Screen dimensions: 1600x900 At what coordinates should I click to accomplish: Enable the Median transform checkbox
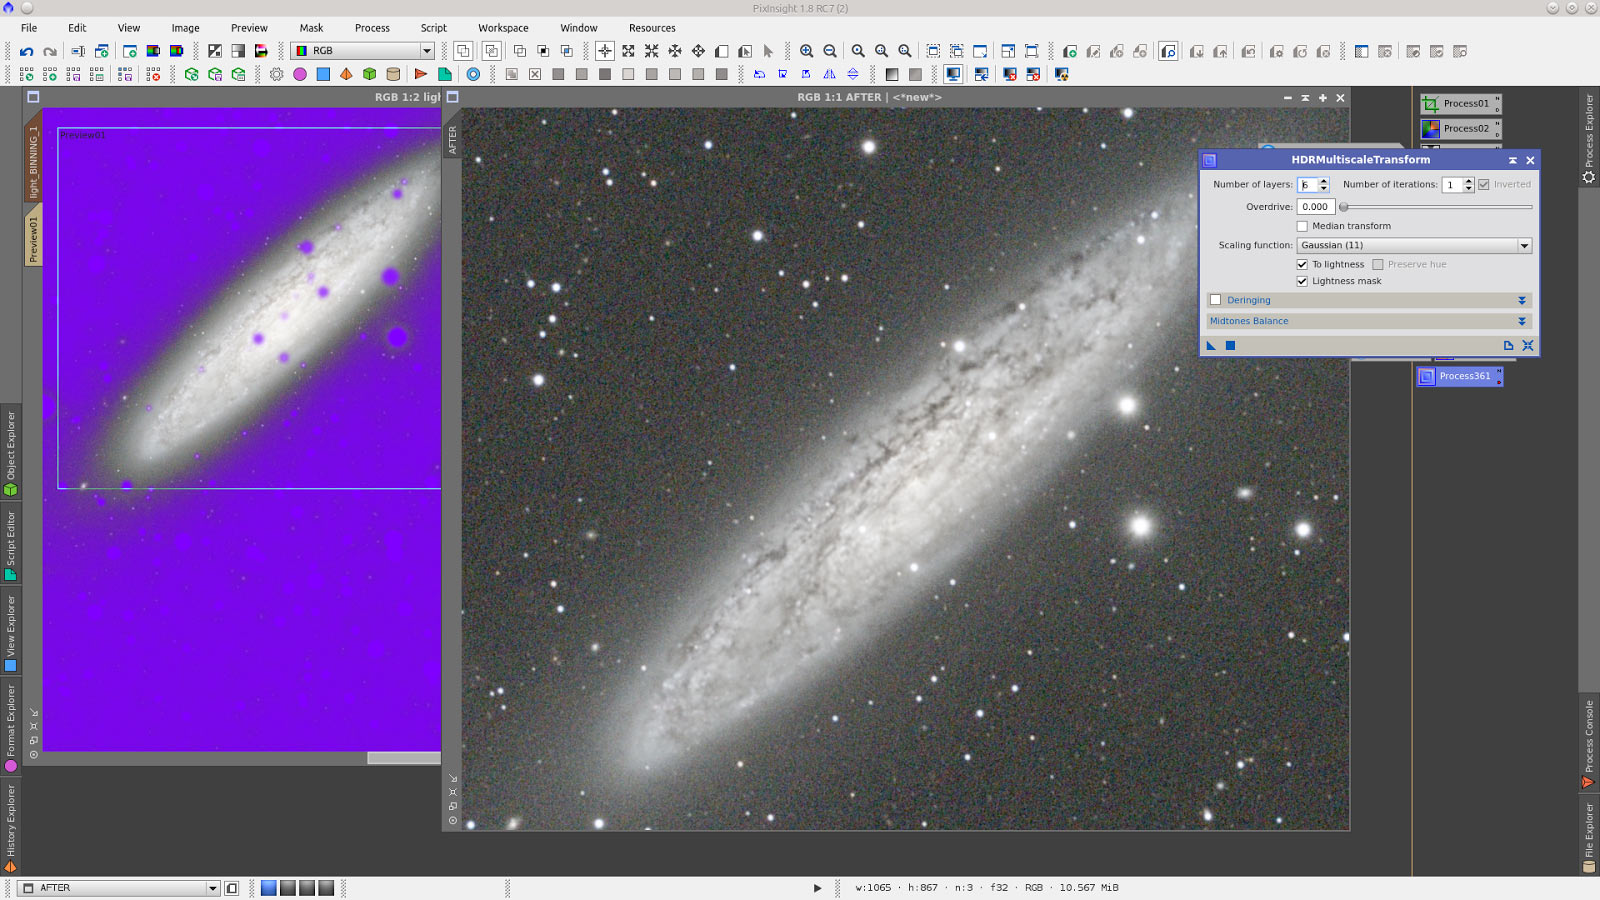tap(1302, 226)
